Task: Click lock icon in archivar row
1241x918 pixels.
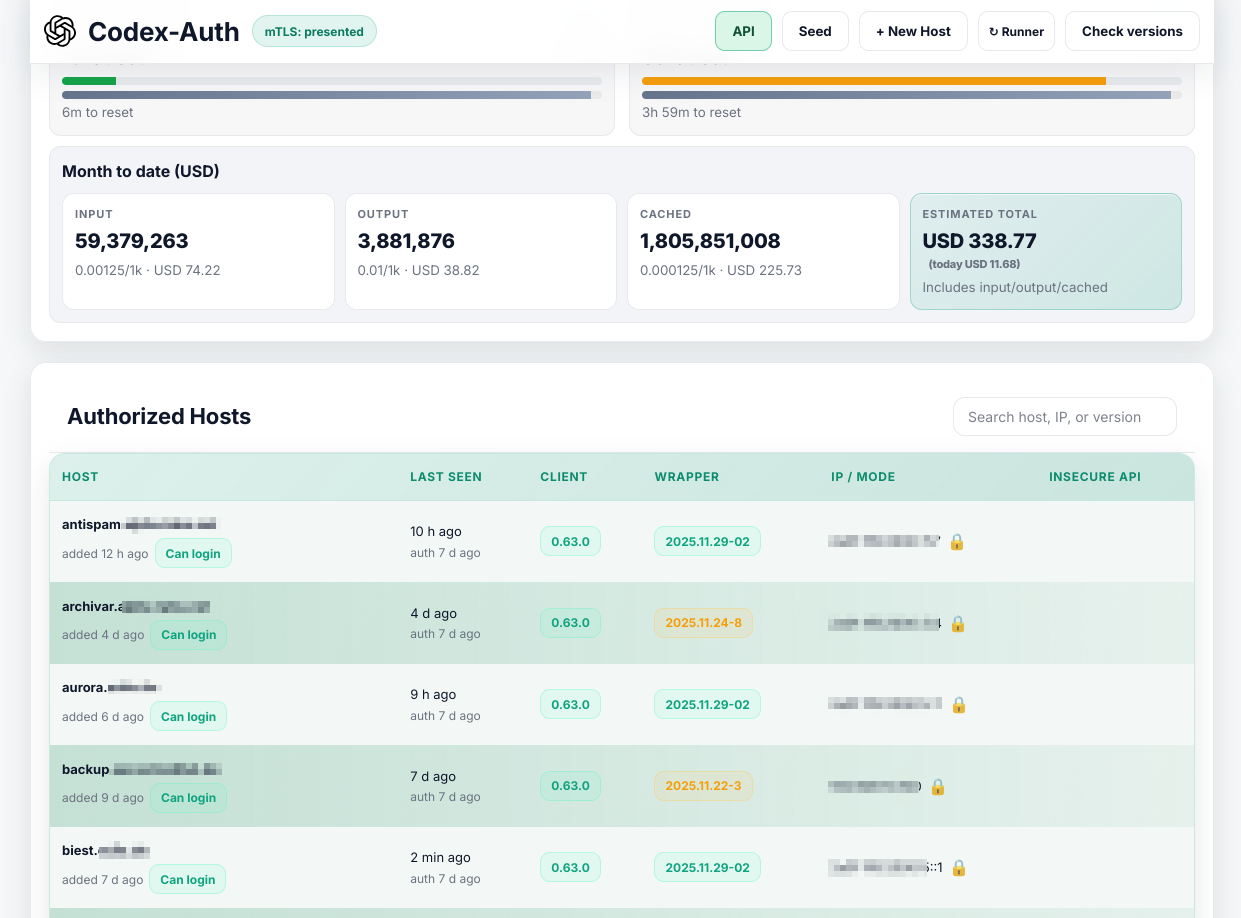Action: point(957,624)
